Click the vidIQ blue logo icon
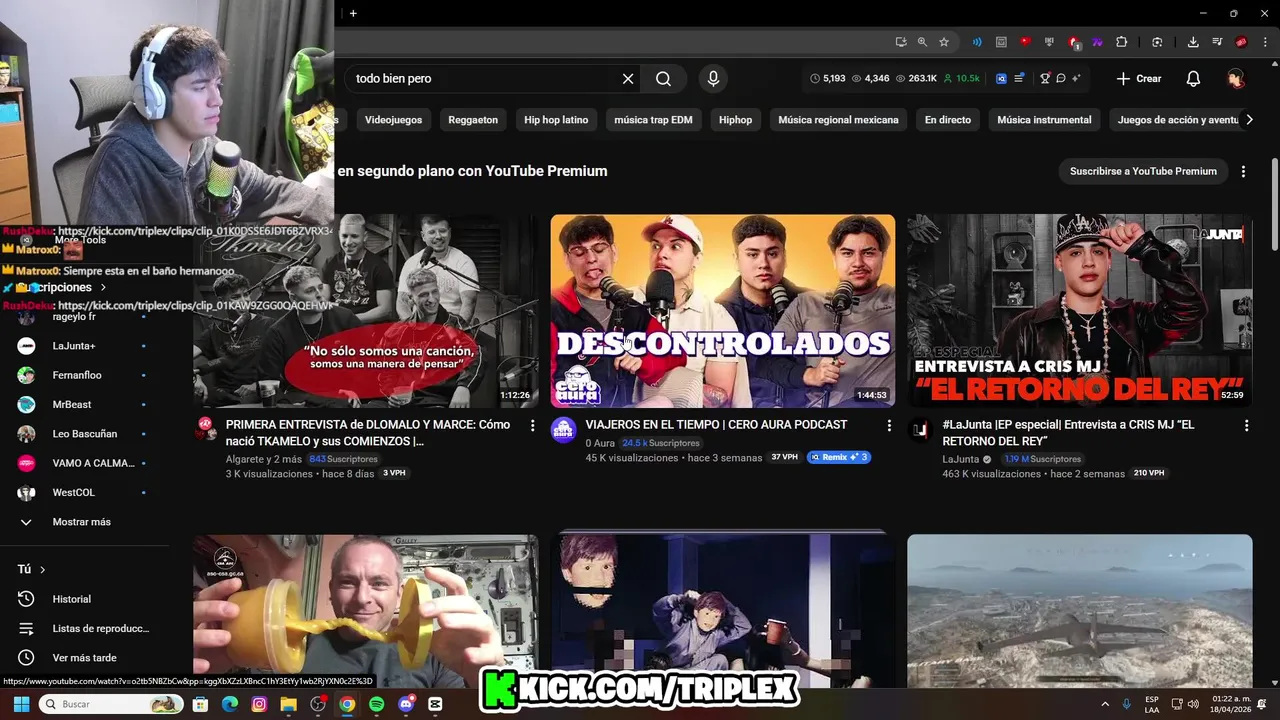This screenshot has height=720, width=1280. coord(1001,78)
